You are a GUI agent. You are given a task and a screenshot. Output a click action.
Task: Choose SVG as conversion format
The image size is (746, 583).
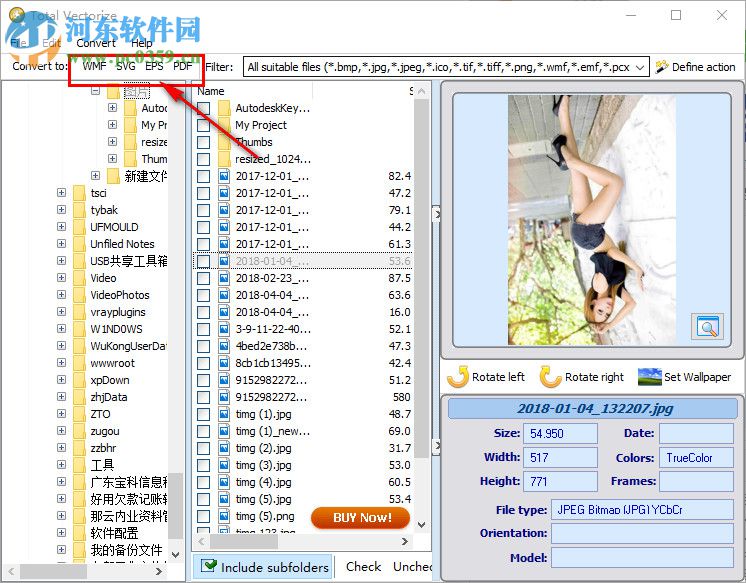126,66
